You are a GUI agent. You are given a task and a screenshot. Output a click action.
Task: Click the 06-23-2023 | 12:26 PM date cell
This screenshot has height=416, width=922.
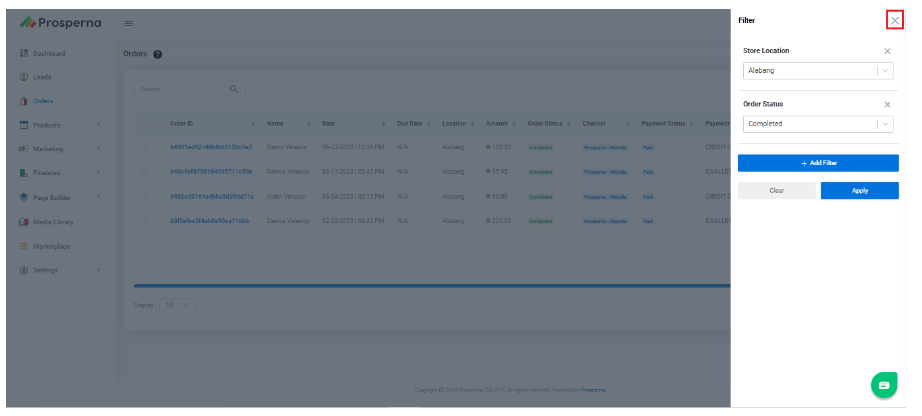[x=353, y=147]
